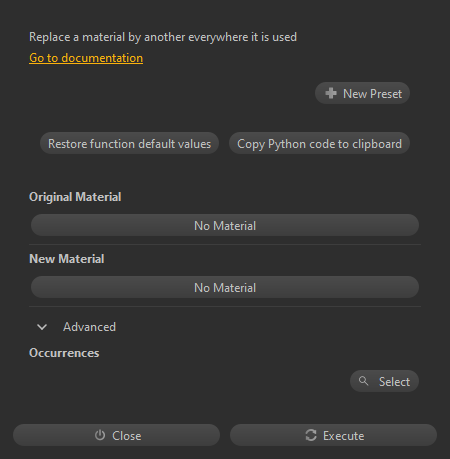Open the New Material selector field
This screenshot has height=459, width=450.
tap(225, 287)
